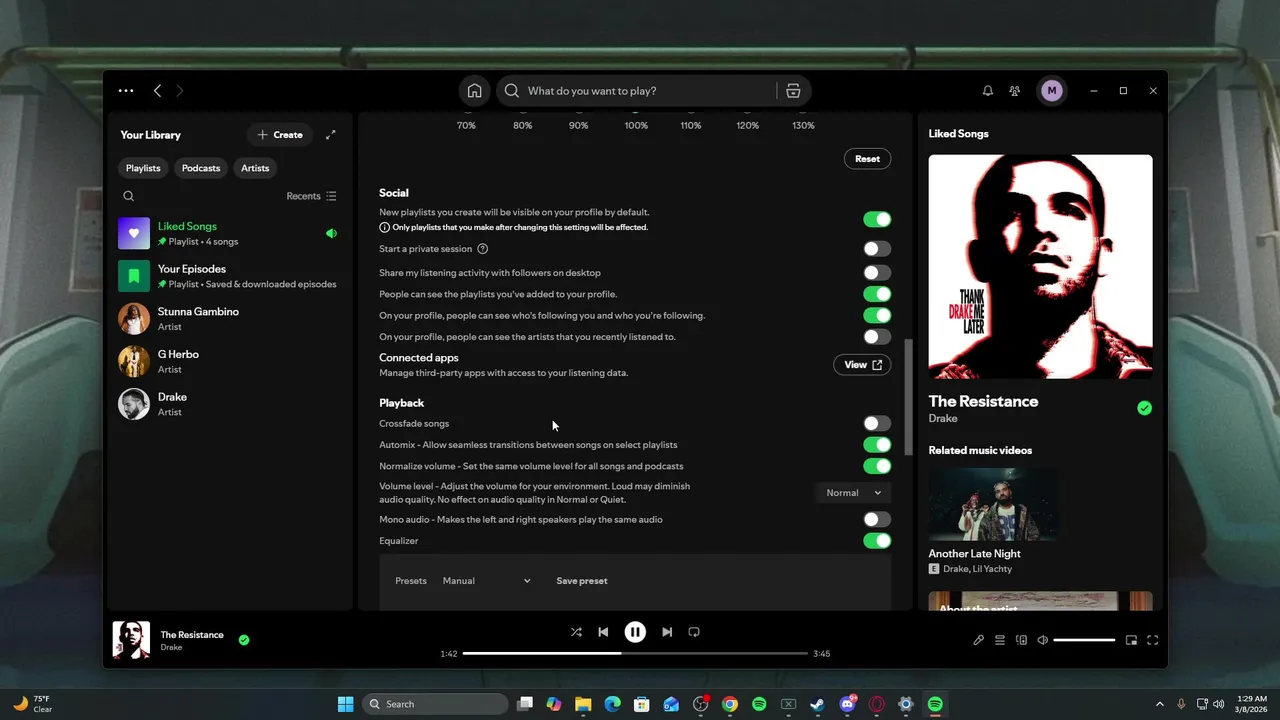Click settings page scrollbar
This screenshot has height=720, width=1280.
pyautogui.click(x=909, y=396)
